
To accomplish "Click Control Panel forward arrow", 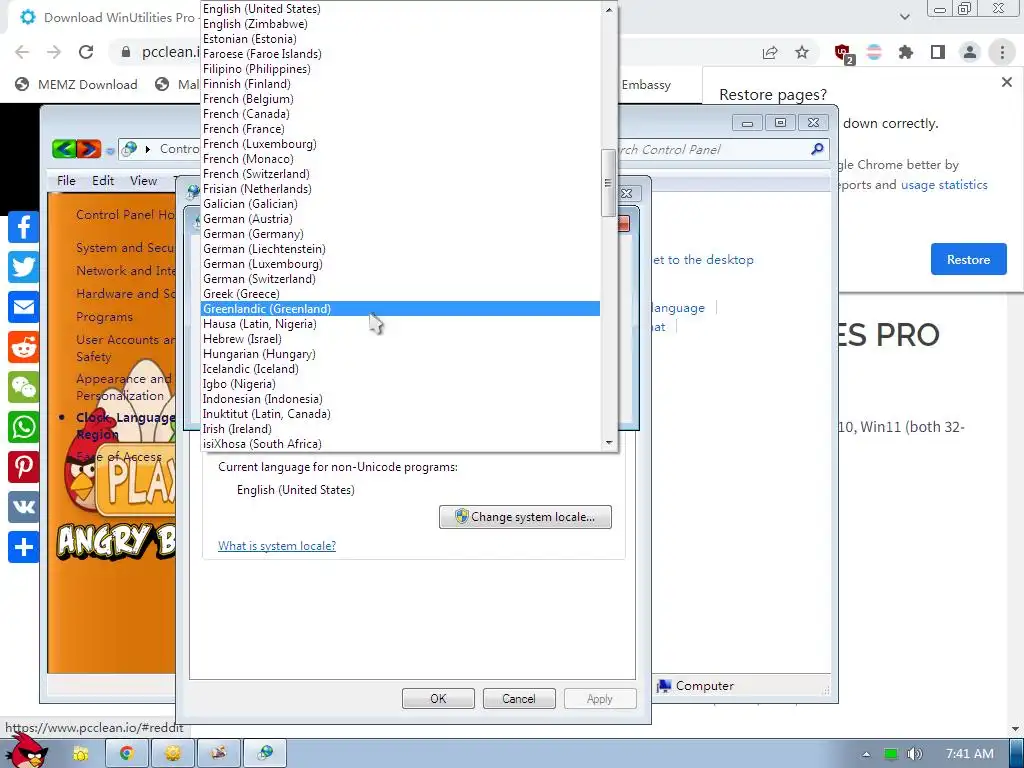I will pyautogui.click(x=89, y=149).
